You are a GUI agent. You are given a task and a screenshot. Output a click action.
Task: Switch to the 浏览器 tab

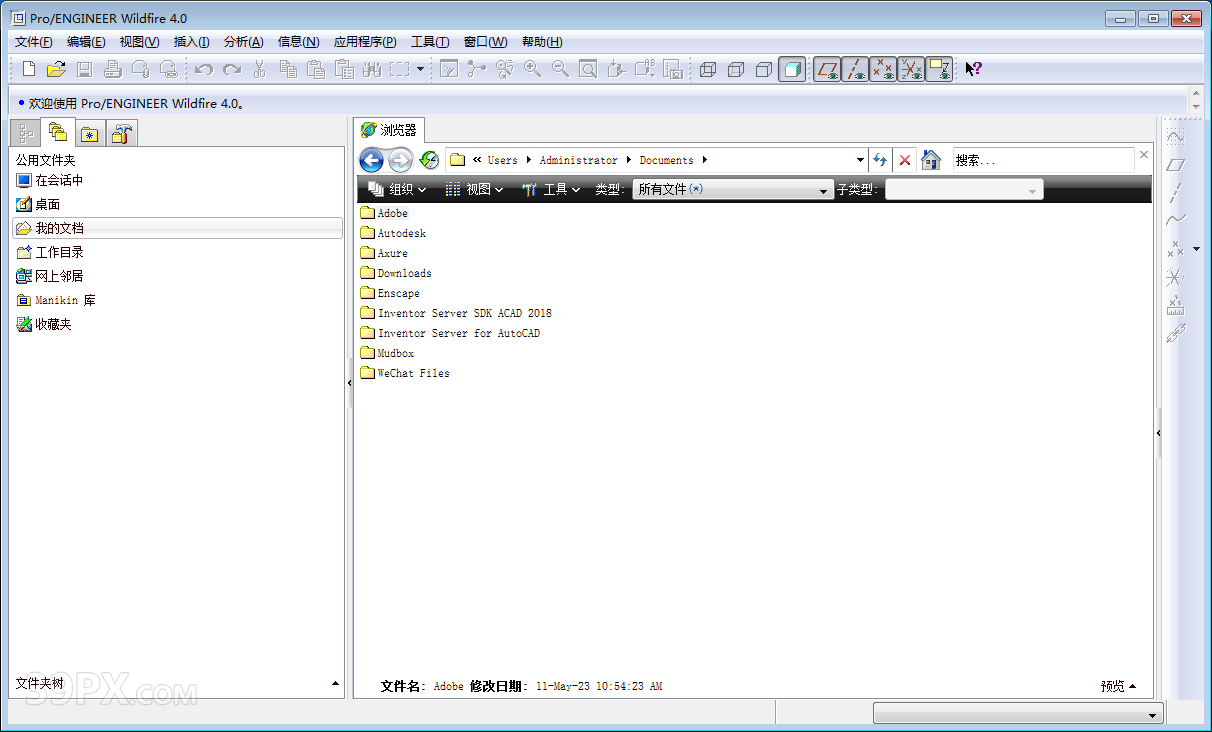pyautogui.click(x=389, y=130)
